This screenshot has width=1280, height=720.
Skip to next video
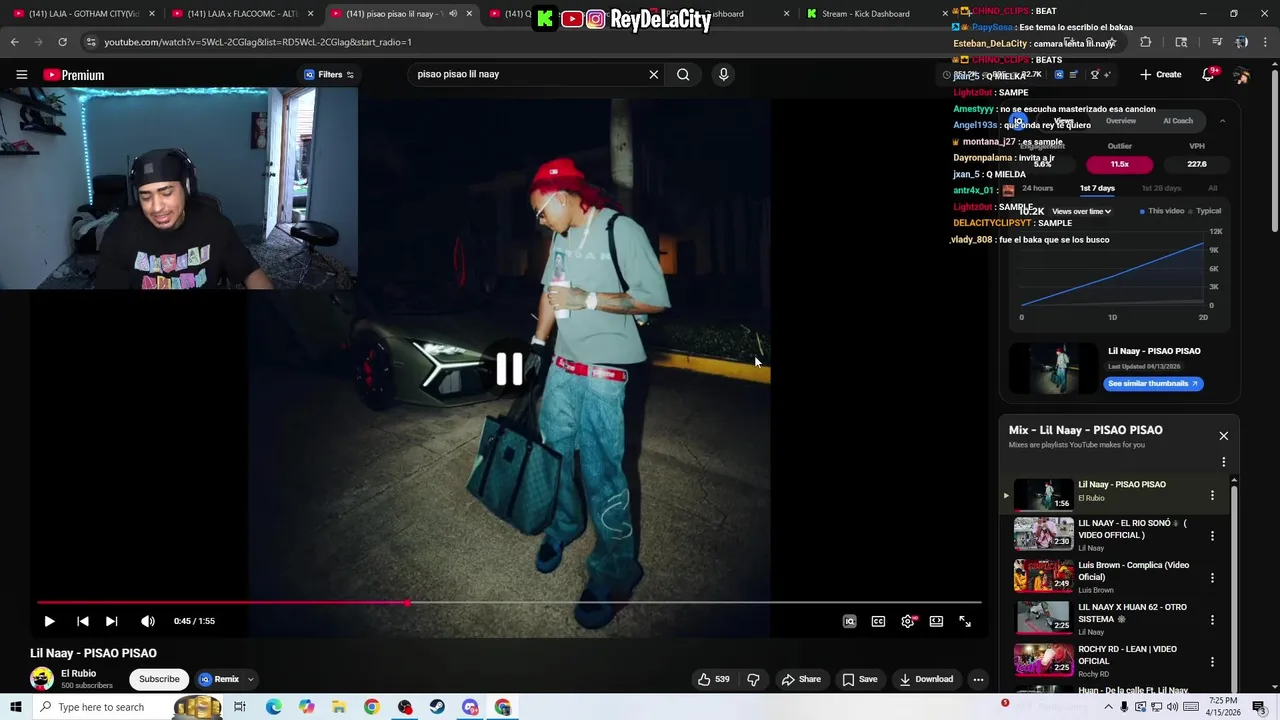111,621
